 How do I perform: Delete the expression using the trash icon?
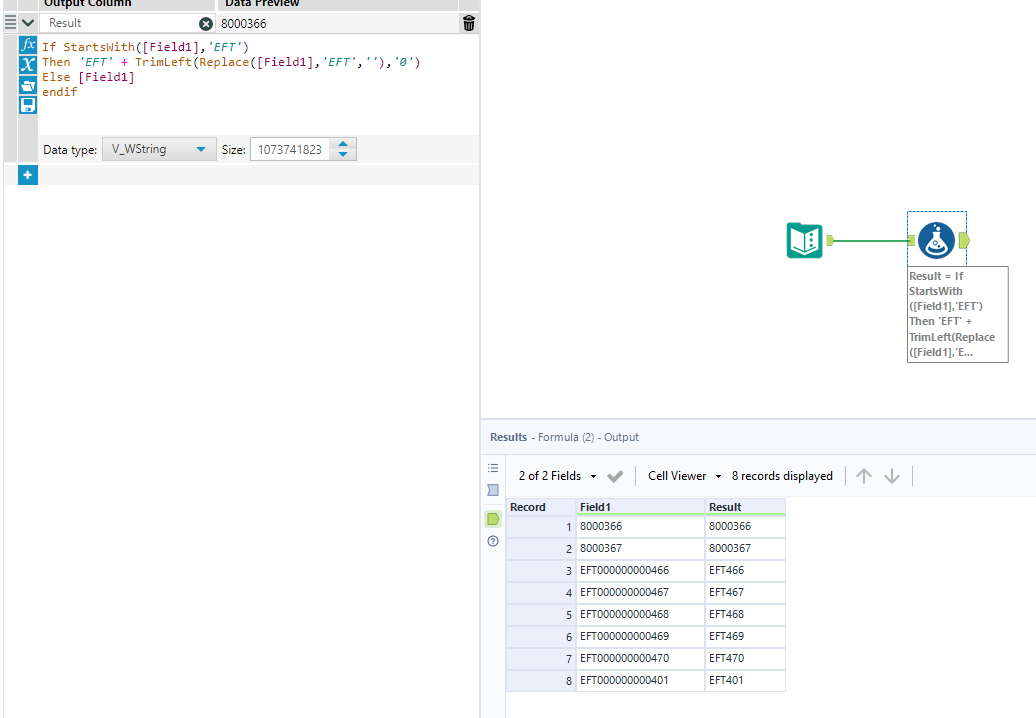468,22
